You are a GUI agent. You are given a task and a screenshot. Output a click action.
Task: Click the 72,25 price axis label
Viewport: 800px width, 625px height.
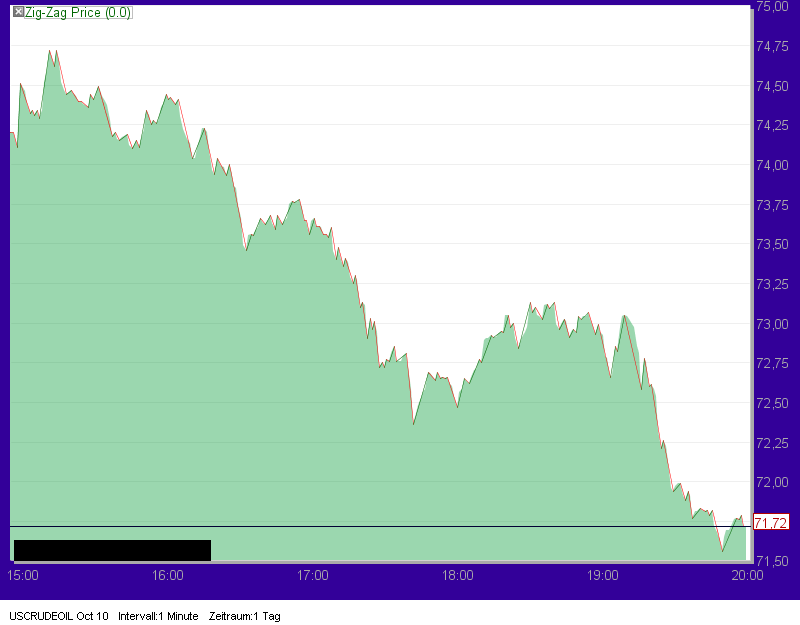click(x=772, y=443)
